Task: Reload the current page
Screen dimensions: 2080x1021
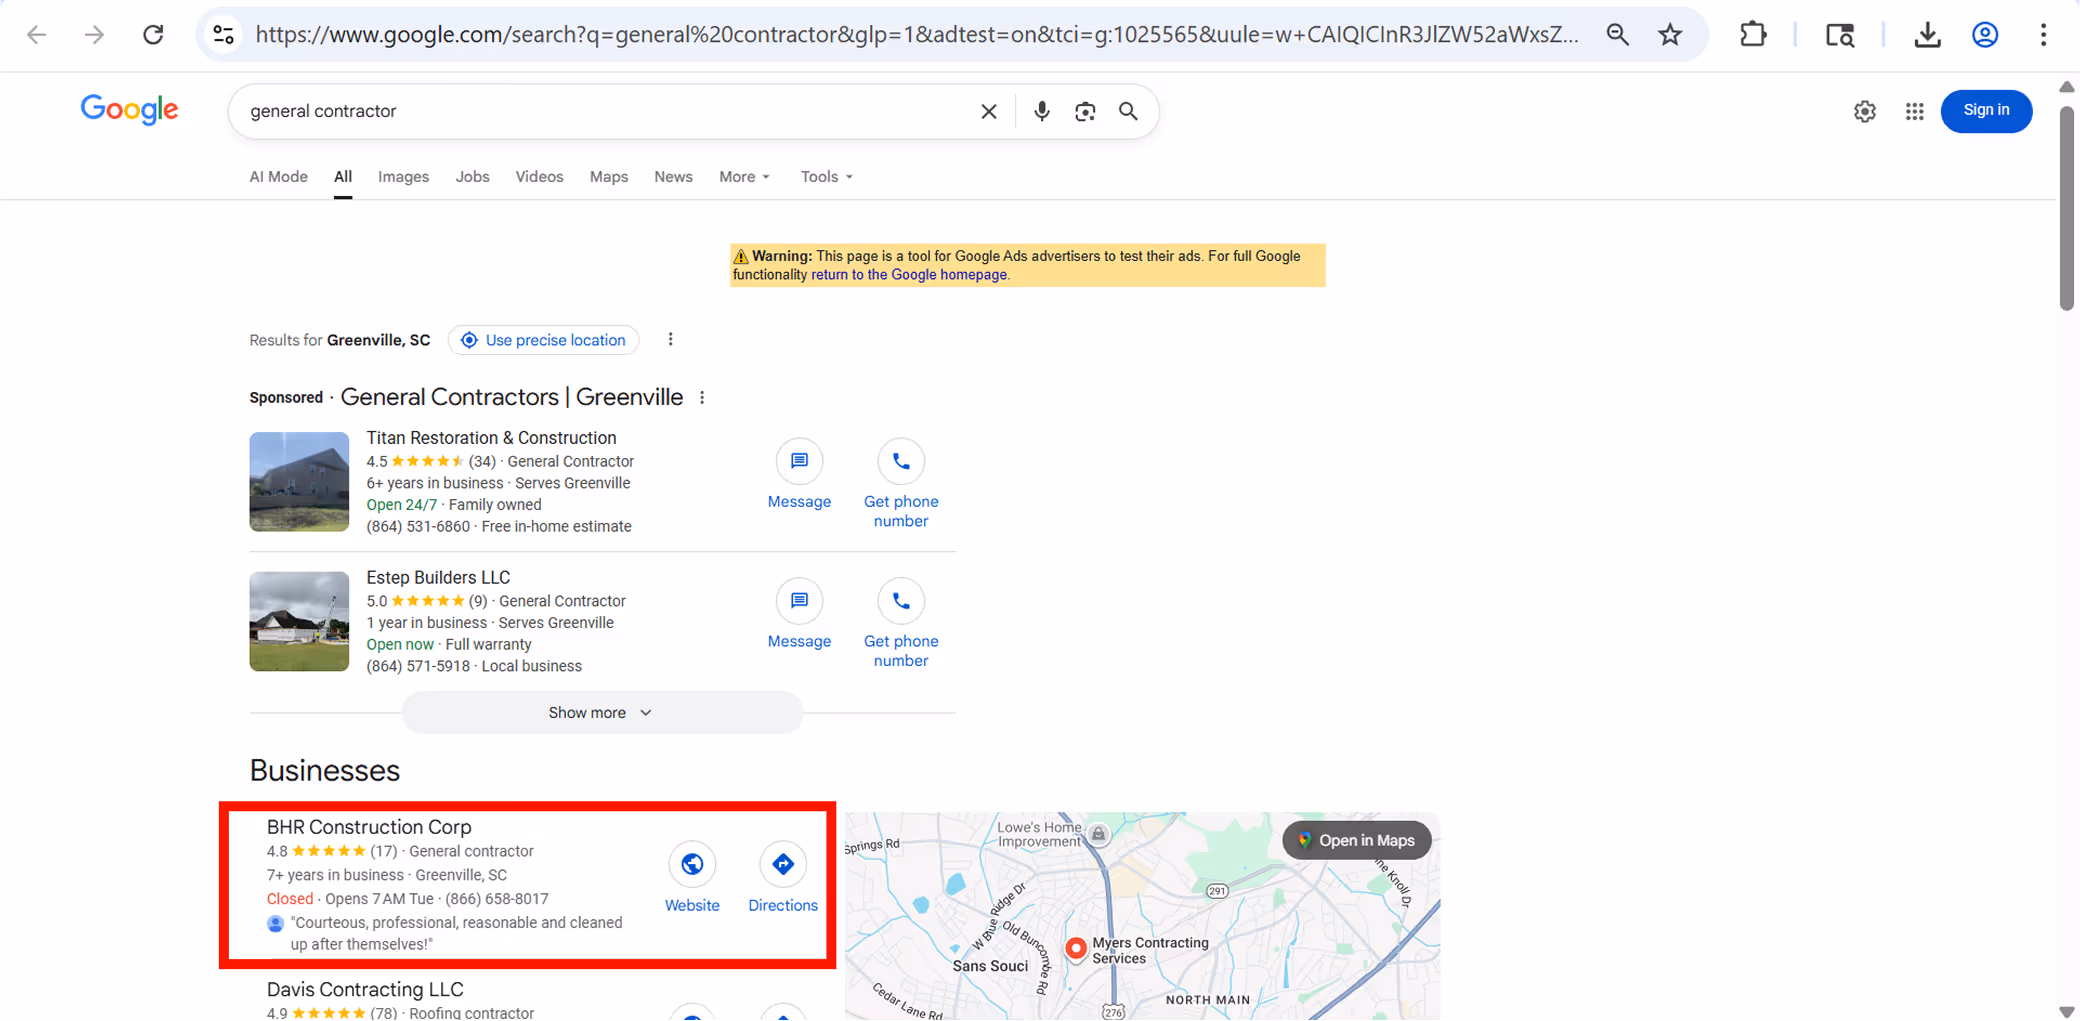Action: 153,35
